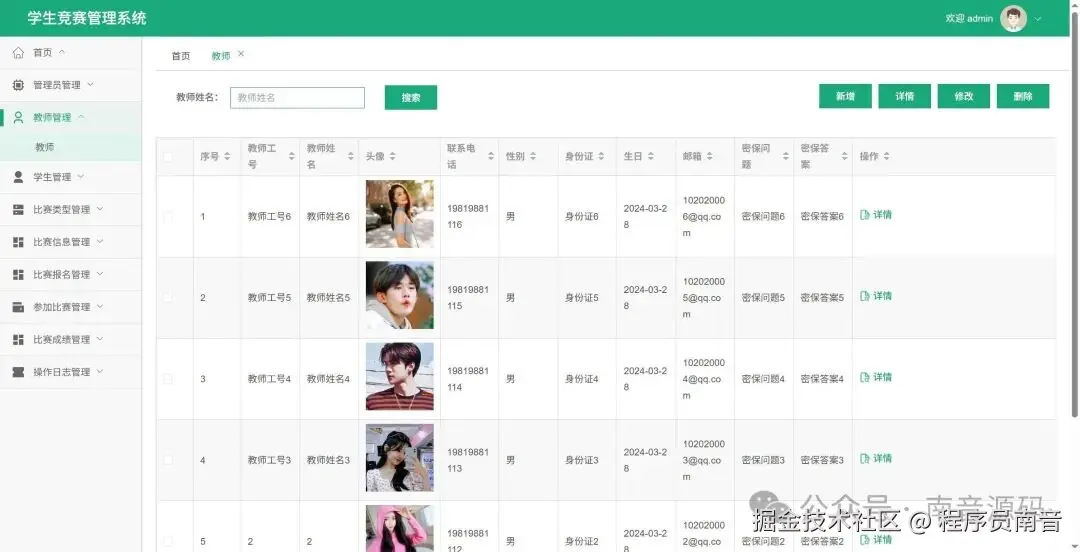
Task: Click the 比赛成绩管理 grid icon
Action: [x=19, y=339]
